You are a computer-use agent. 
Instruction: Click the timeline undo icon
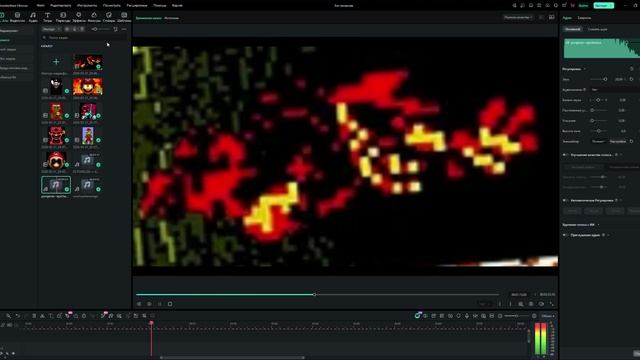17,316
